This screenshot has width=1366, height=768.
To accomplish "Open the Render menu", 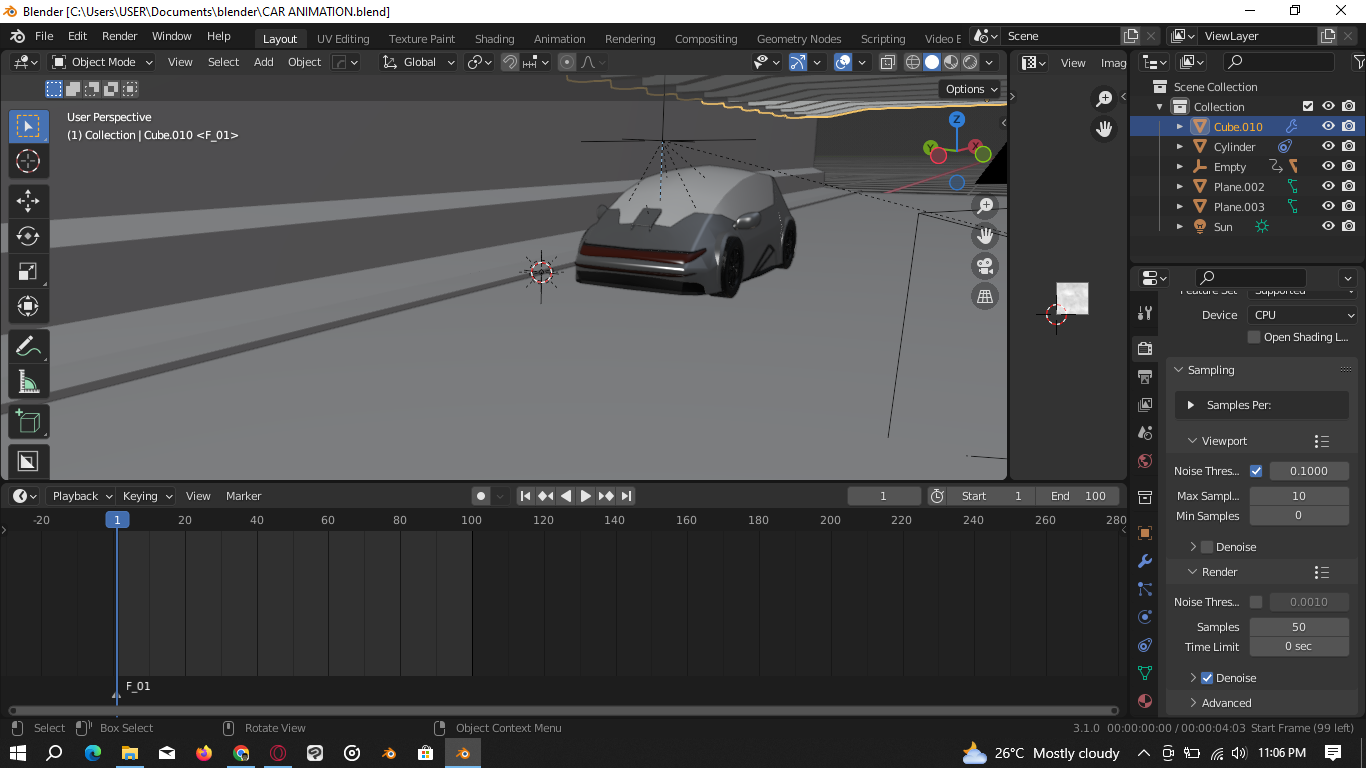I will click(119, 36).
